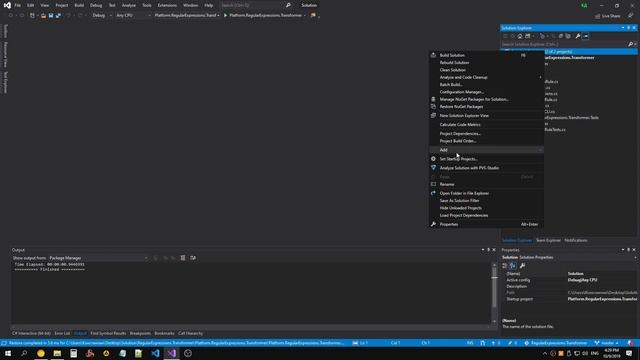The width and height of the screenshot is (640, 360).
Task: Click Collapse All icon in Solution Explorer
Action: pyautogui.click(x=560, y=36)
